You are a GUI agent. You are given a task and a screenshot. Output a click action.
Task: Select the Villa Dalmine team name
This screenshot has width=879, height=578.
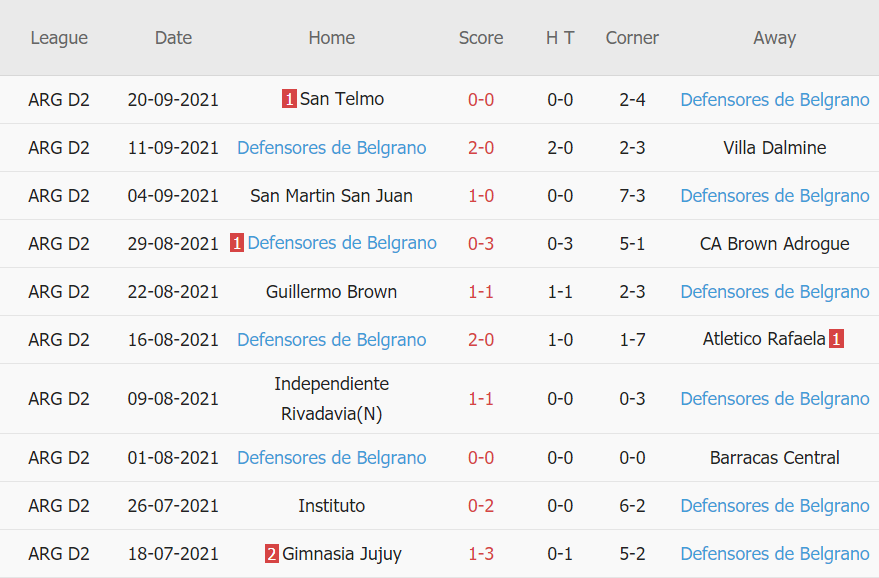(774, 148)
